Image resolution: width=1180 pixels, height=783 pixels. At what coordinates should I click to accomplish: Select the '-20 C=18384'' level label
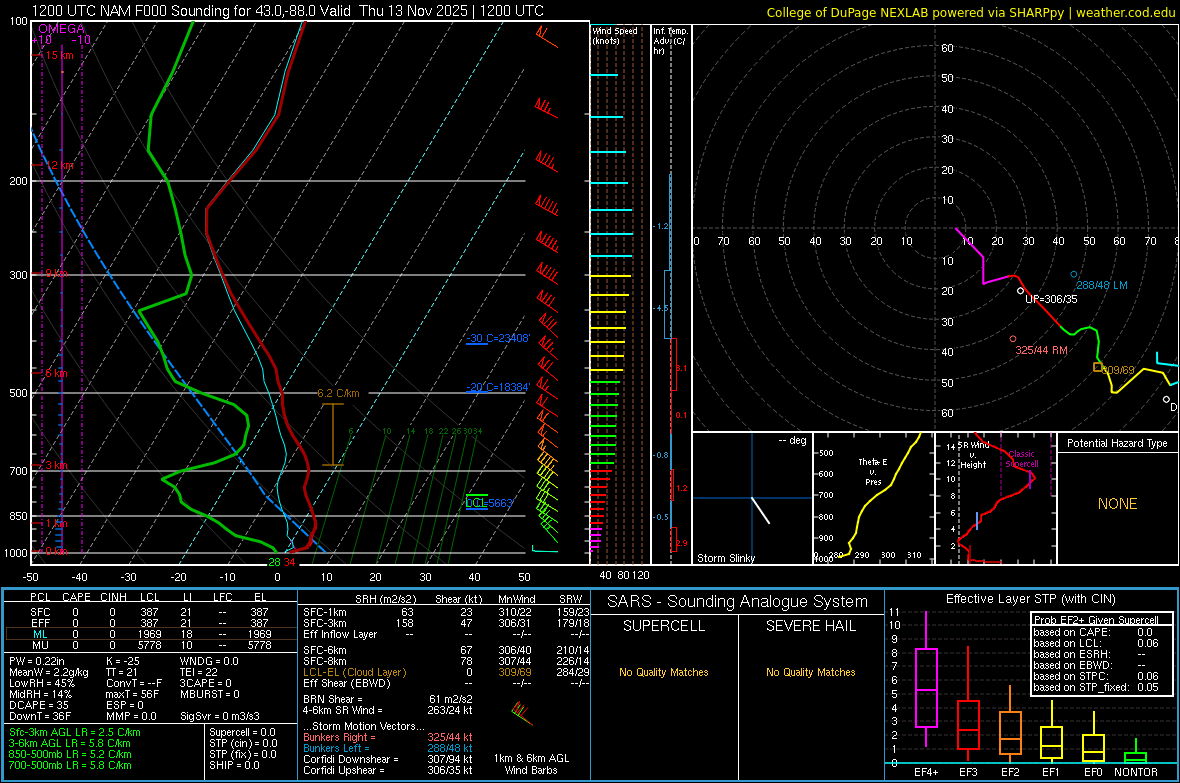[498, 387]
